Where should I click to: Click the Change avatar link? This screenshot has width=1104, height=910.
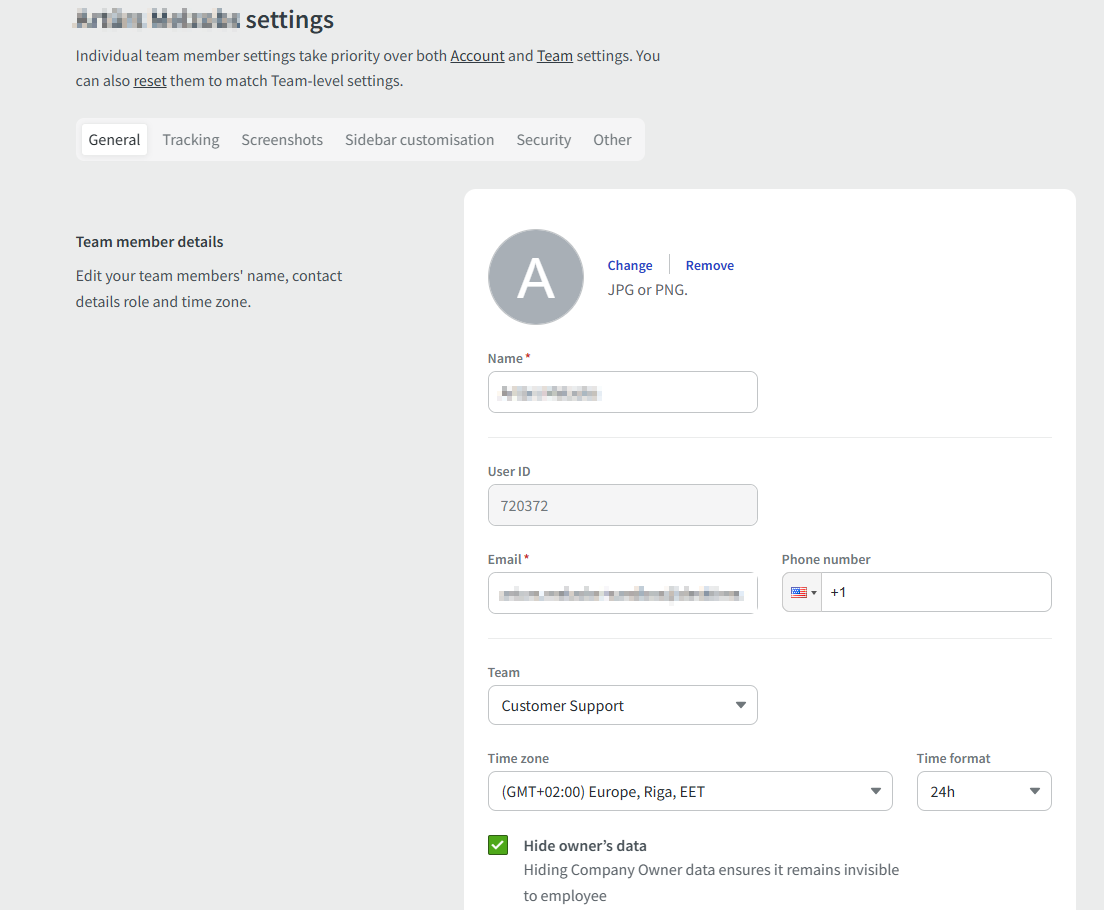click(630, 265)
